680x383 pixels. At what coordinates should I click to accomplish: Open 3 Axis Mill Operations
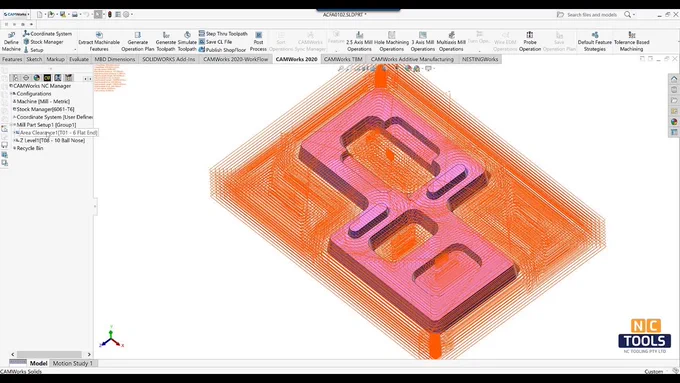click(x=422, y=42)
